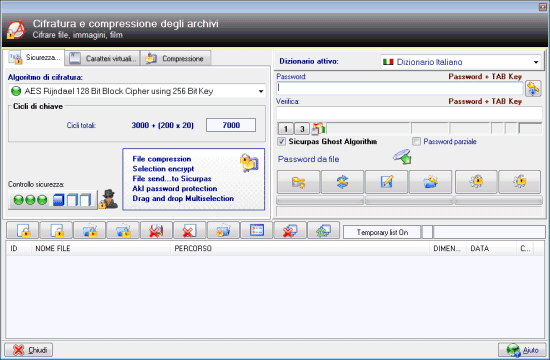This screenshot has width=550, height=360.
Task: Click the green arrows refresh windows button
Action: (323, 231)
